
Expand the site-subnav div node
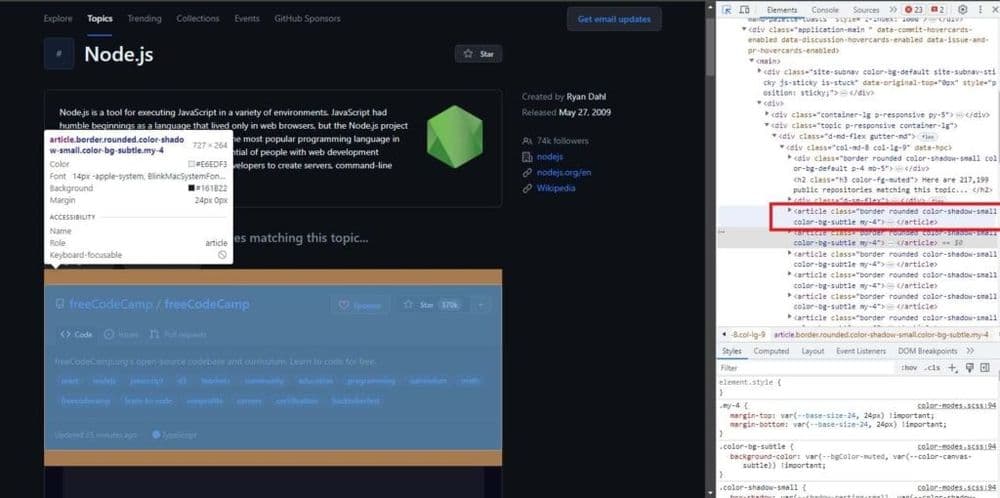pos(759,71)
